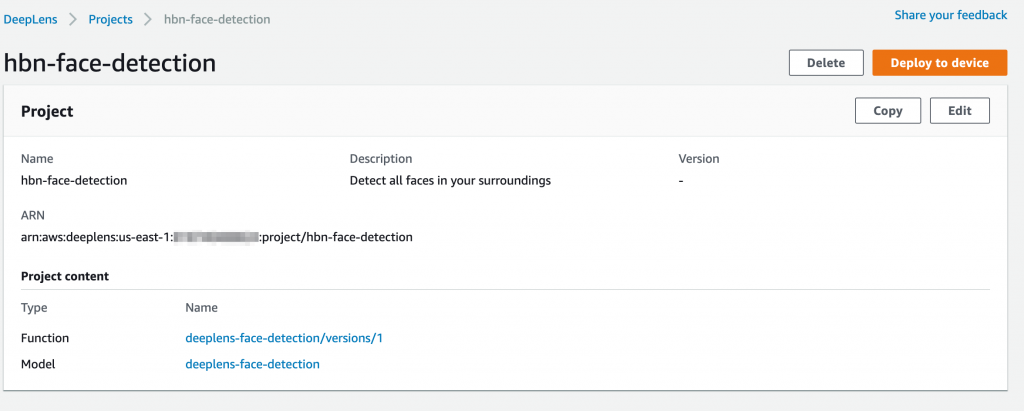The width and height of the screenshot is (1024, 411).
Task: Click the name value hbn-face-detection
Action: 74,181
